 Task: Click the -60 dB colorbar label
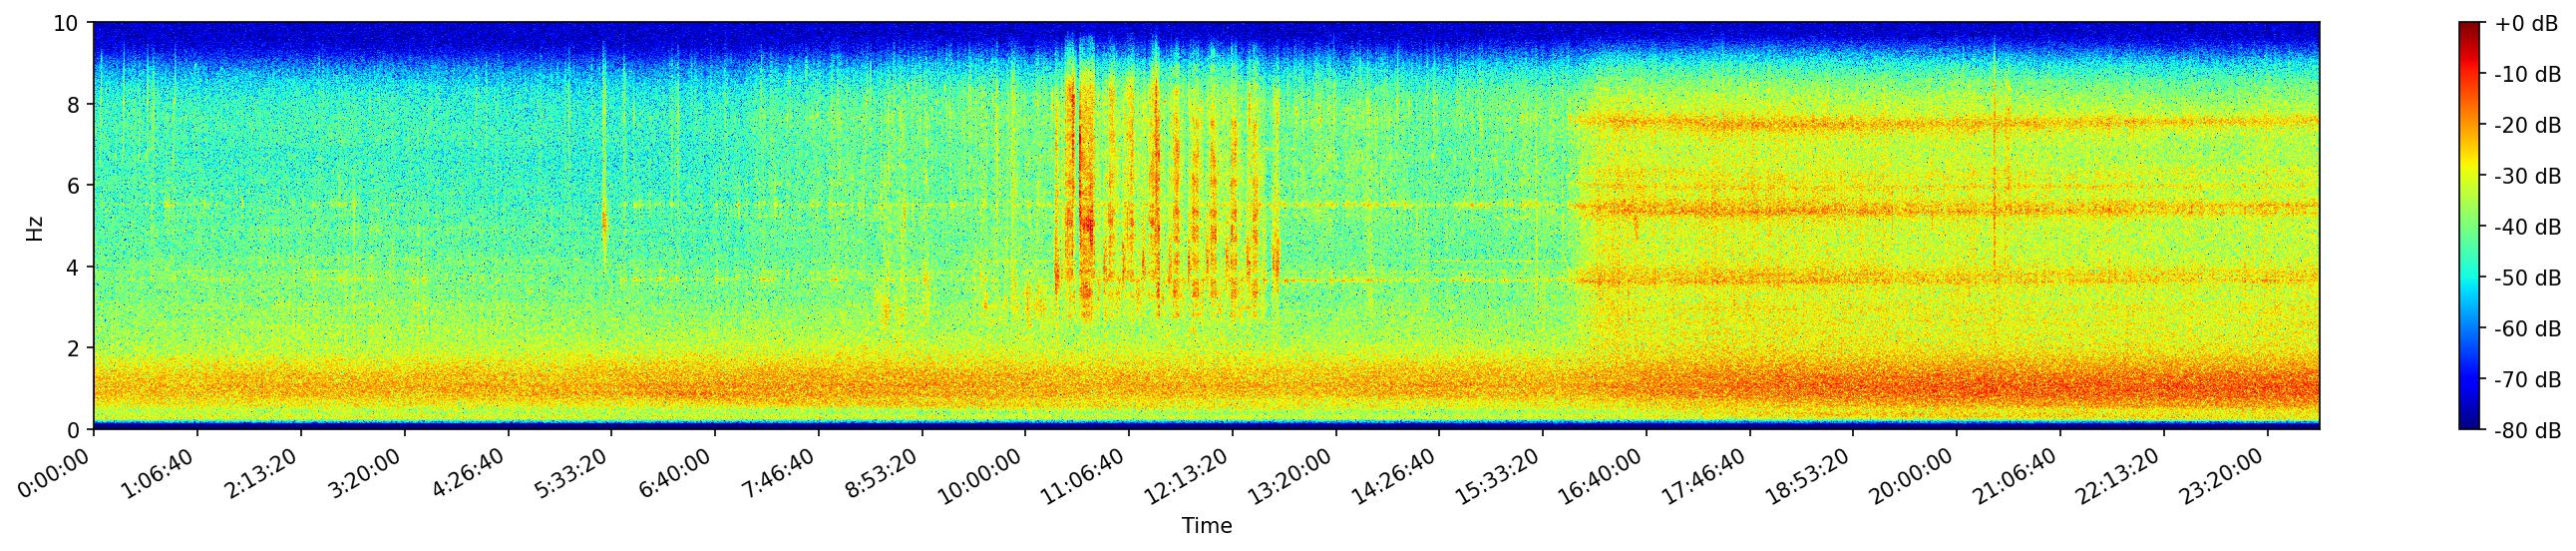pos(2526,329)
